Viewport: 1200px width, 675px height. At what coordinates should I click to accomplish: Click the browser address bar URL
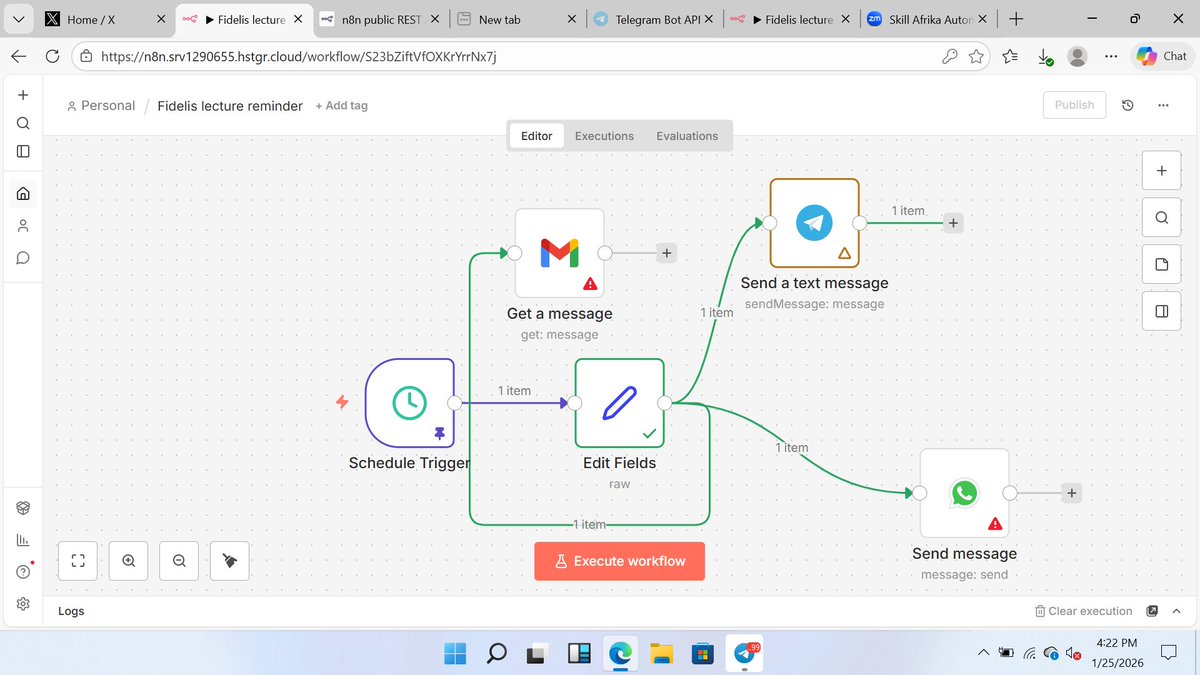pyautogui.click(x=299, y=57)
